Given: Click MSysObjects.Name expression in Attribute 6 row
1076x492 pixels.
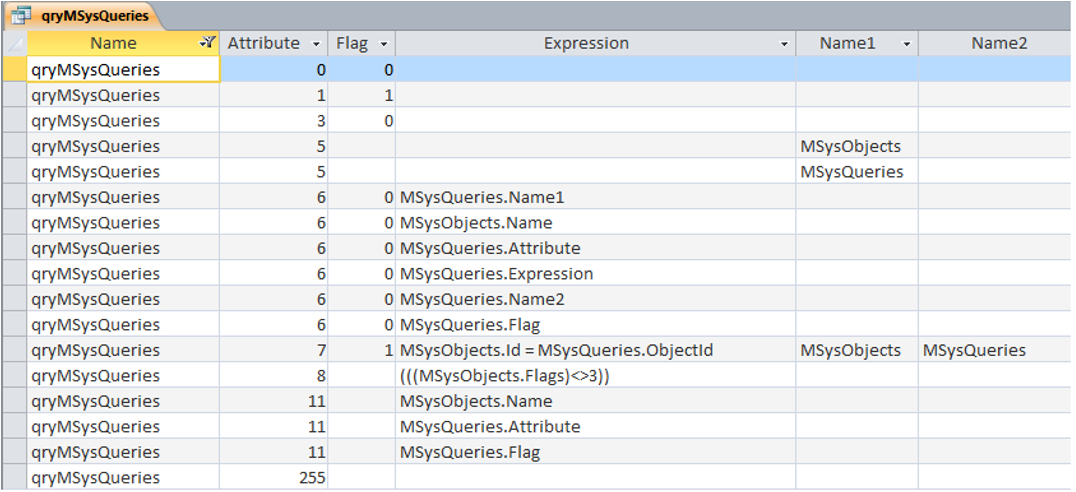Looking at the screenshot, I should click(x=596, y=223).
